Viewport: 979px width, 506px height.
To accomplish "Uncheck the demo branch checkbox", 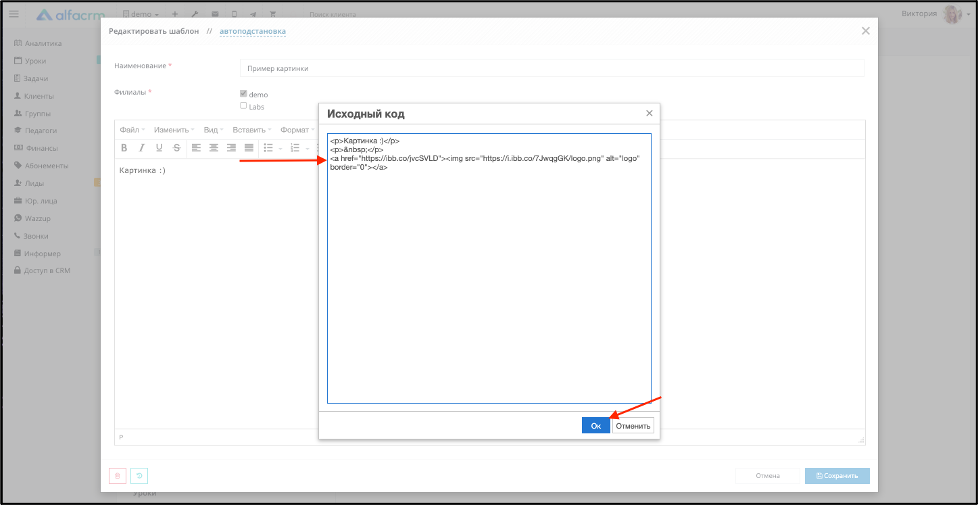I will [244, 94].
